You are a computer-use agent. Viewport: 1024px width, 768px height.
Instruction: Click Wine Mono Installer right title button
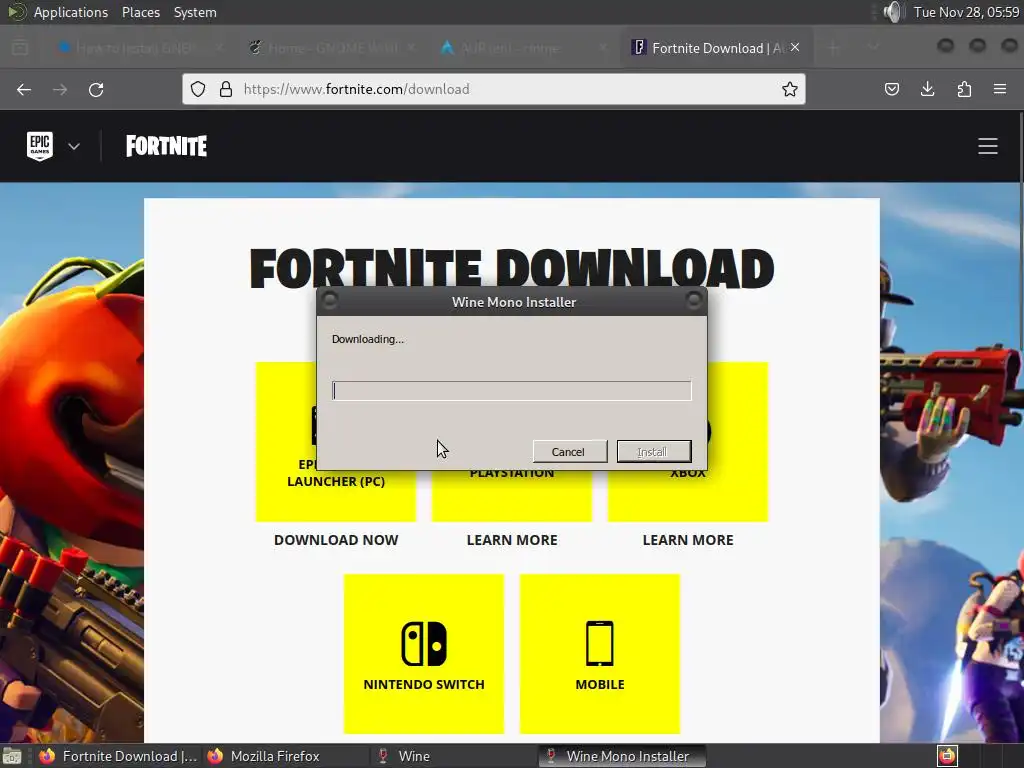[694, 300]
